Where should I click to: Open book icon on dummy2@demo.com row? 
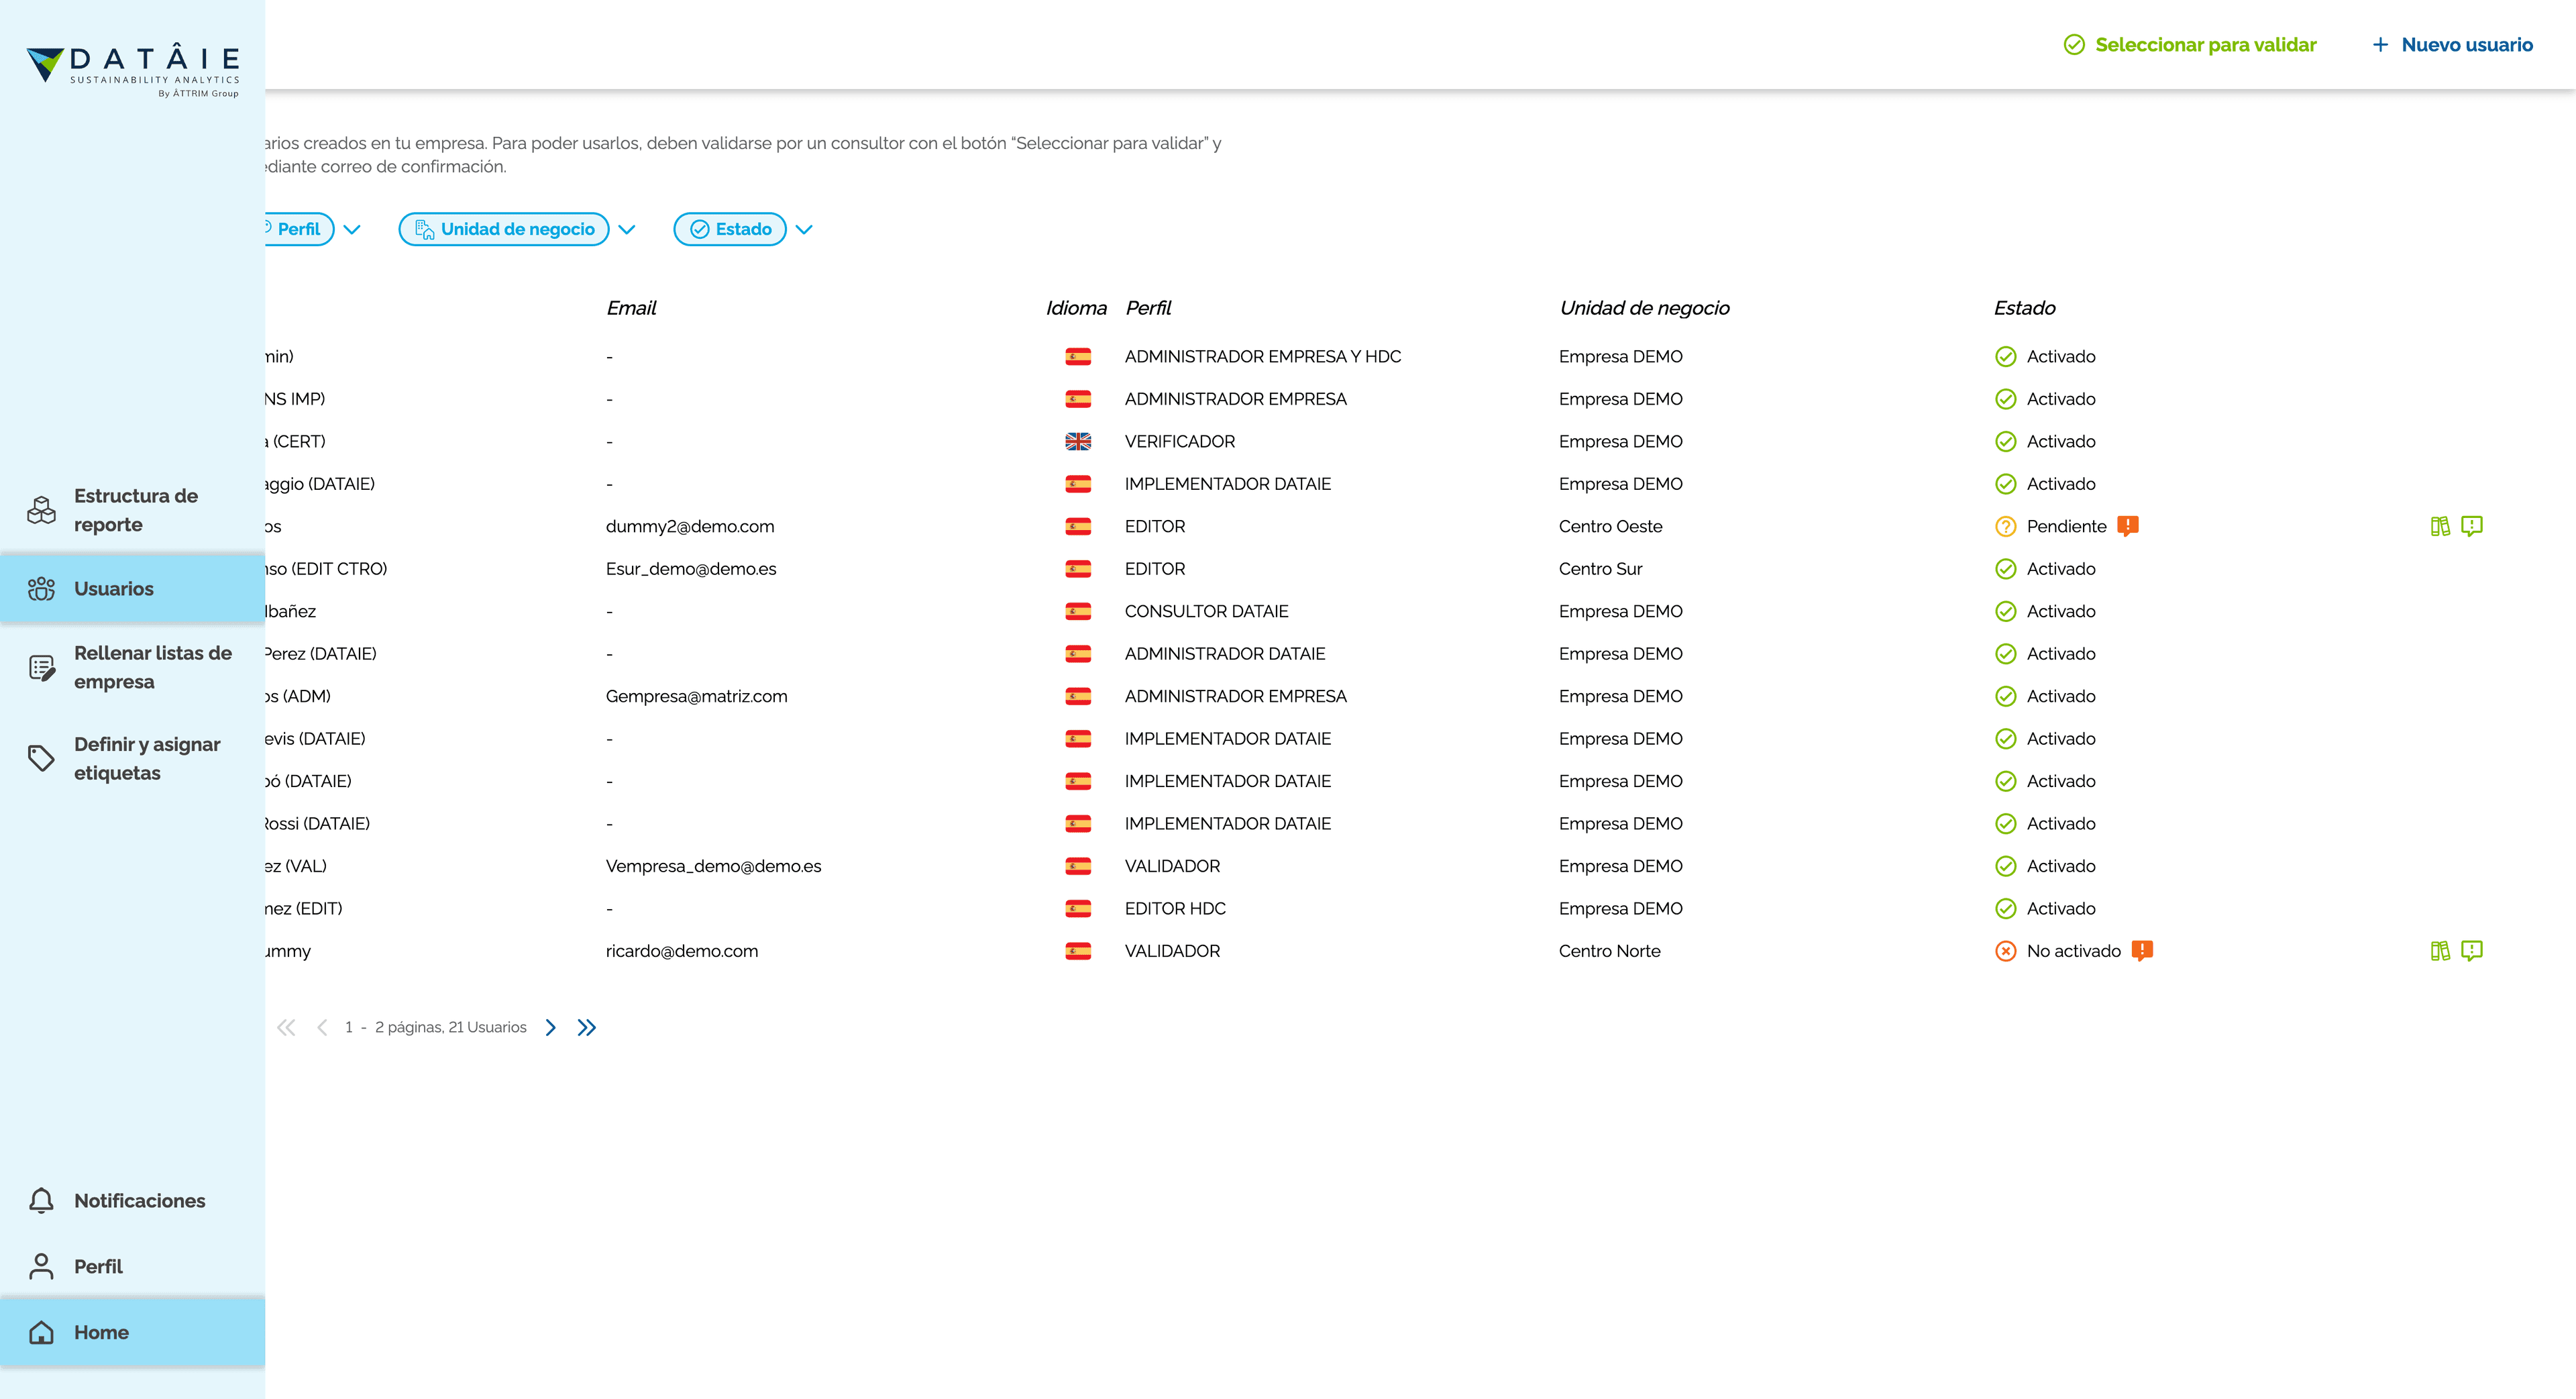2440,526
